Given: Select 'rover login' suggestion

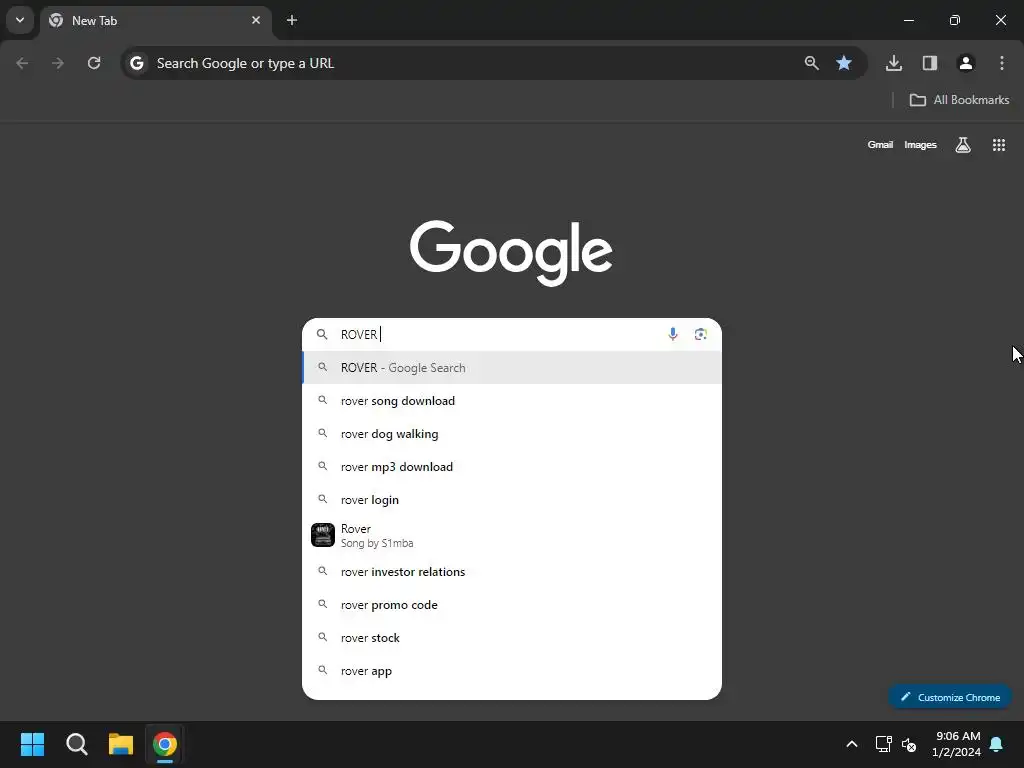Looking at the screenshot, I should (512, 500).
